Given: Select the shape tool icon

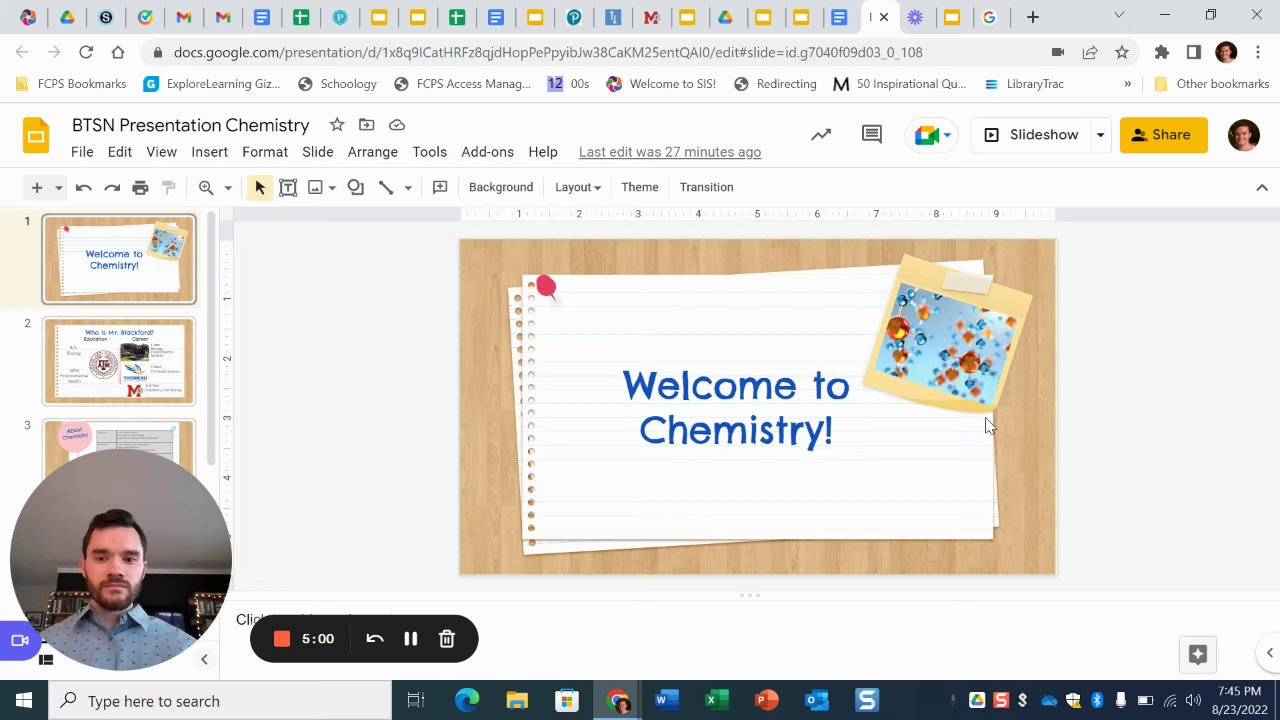Looking at the screenshot, I should pos(355,187).
